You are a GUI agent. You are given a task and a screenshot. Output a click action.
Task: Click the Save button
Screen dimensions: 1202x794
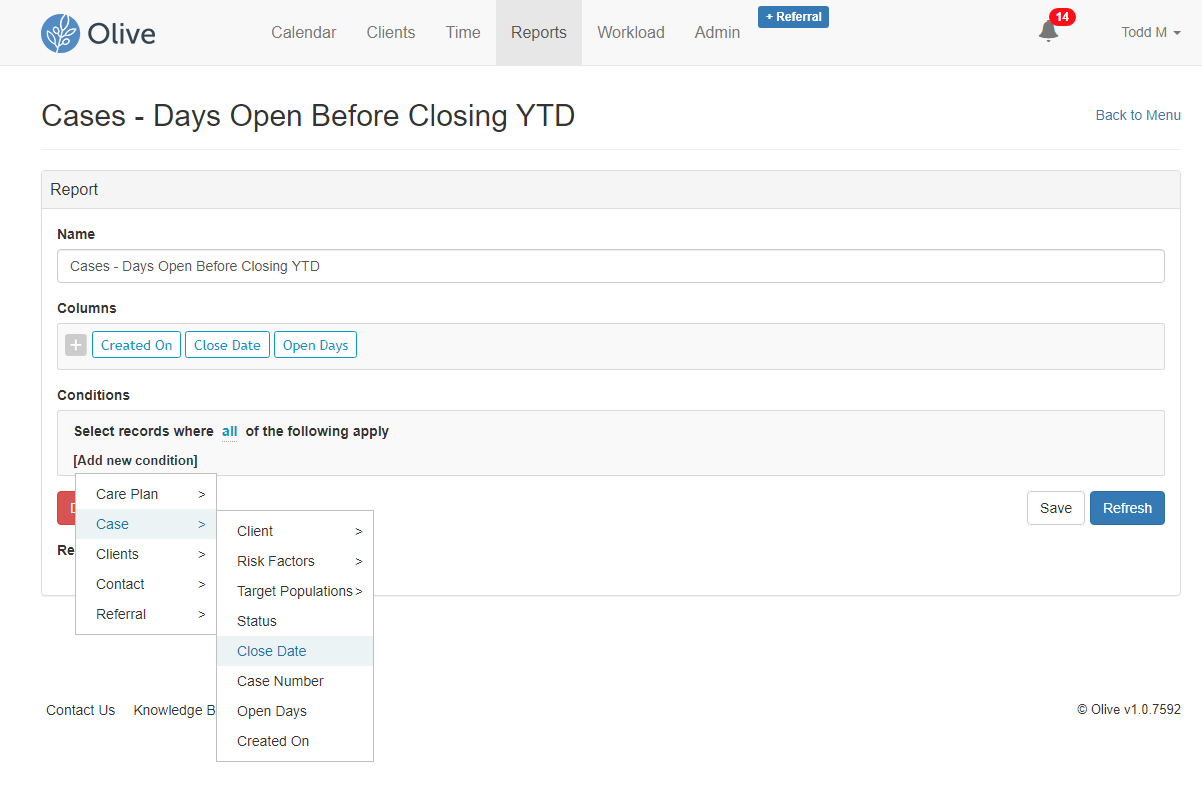click(x=1056, y=508)
